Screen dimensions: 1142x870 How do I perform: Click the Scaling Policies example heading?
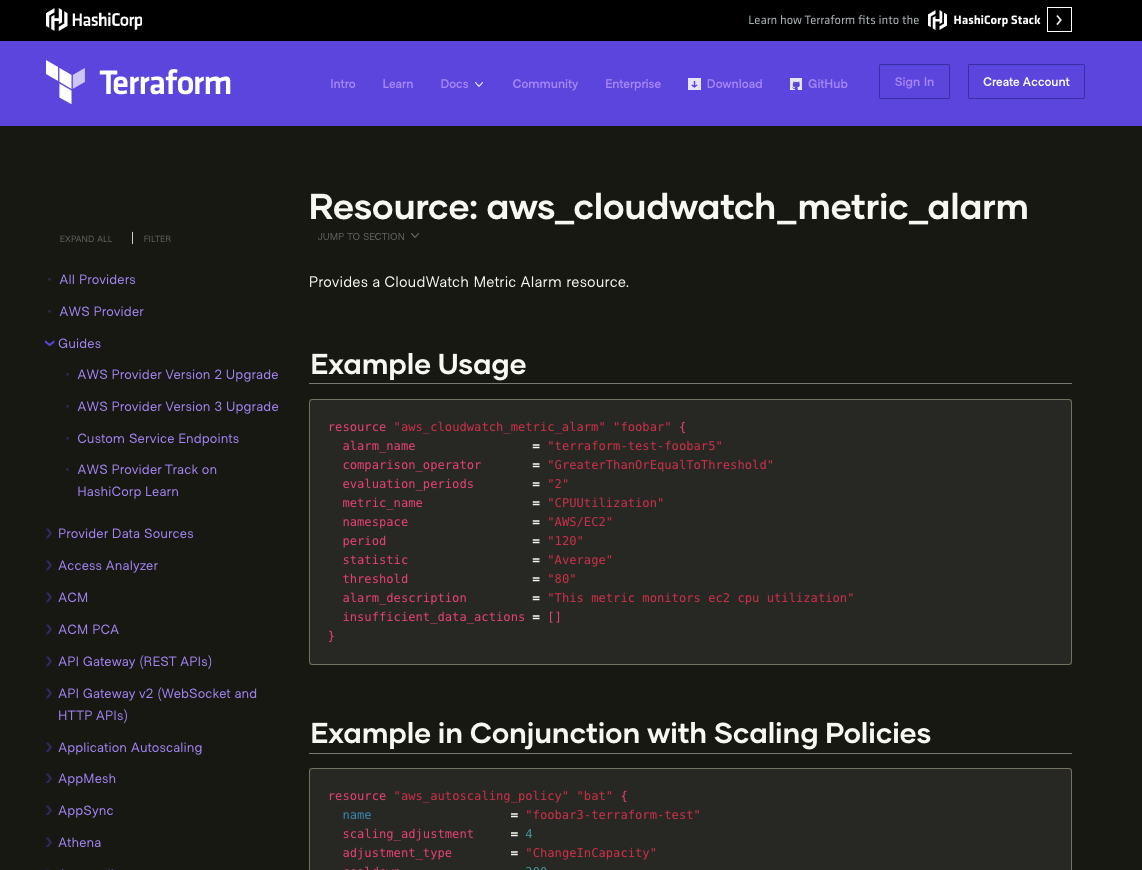pyautogui.click(x=621, y=734)
